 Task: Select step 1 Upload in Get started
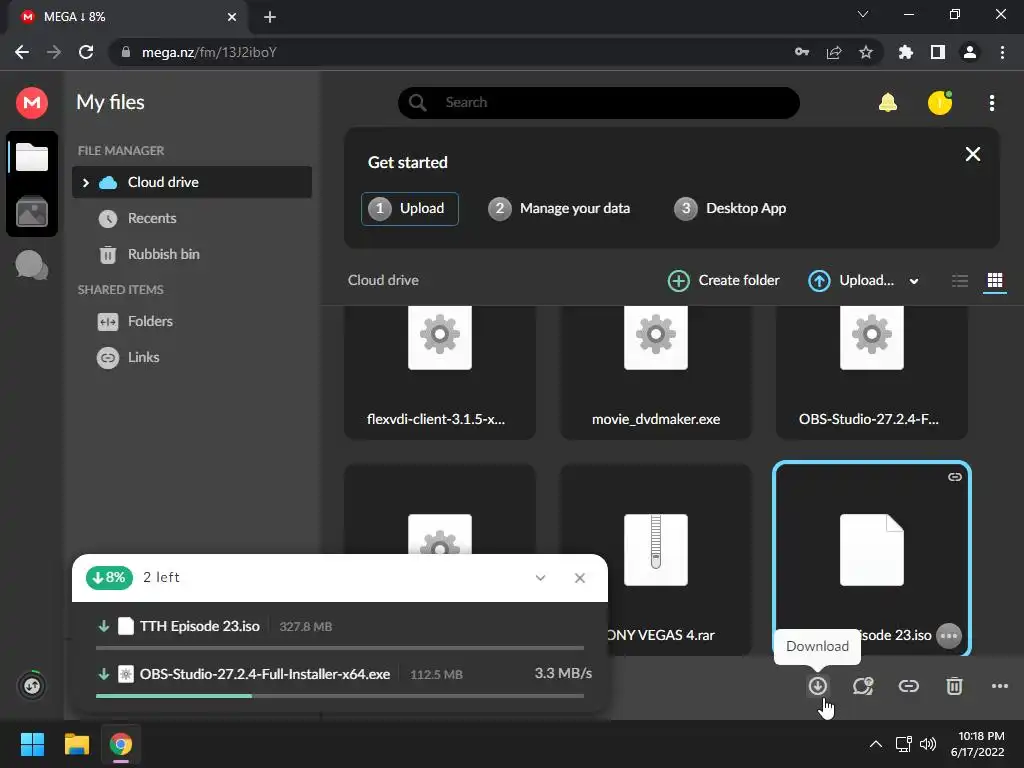409,208
